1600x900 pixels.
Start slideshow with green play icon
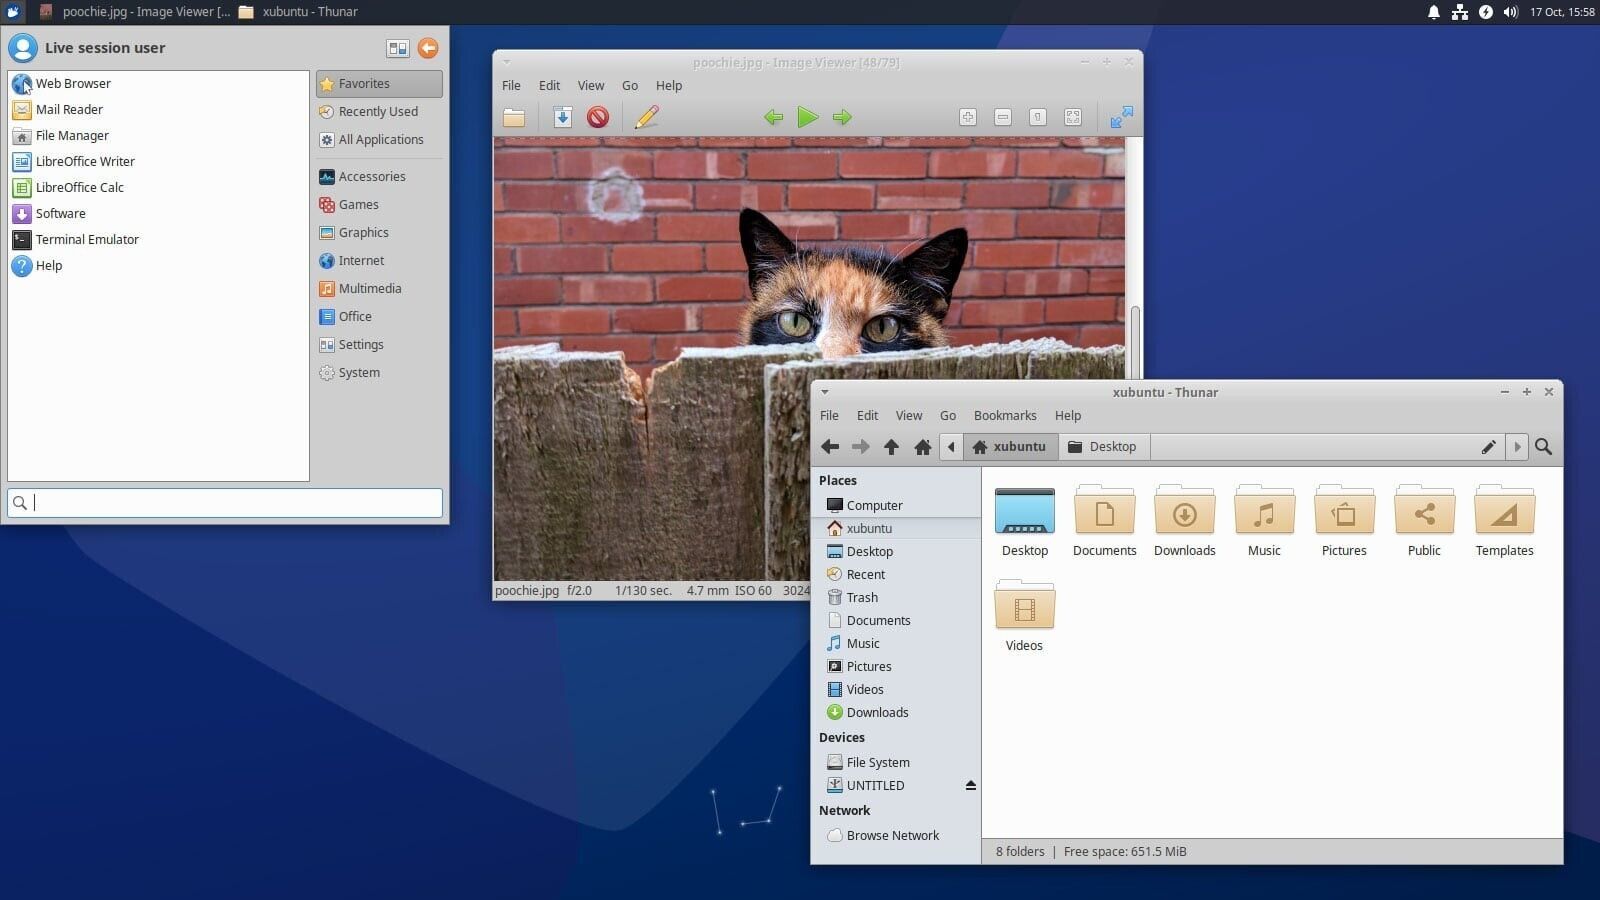point(808,117)
